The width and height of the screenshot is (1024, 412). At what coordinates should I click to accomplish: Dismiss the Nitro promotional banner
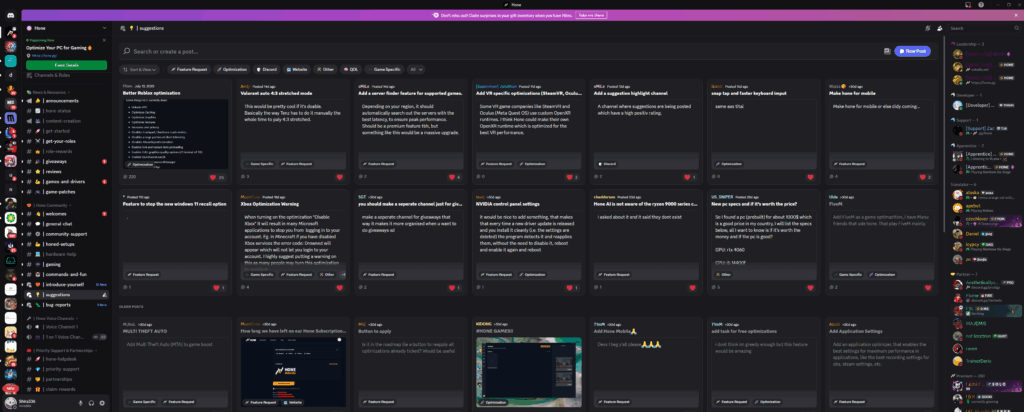[1016, 15]
